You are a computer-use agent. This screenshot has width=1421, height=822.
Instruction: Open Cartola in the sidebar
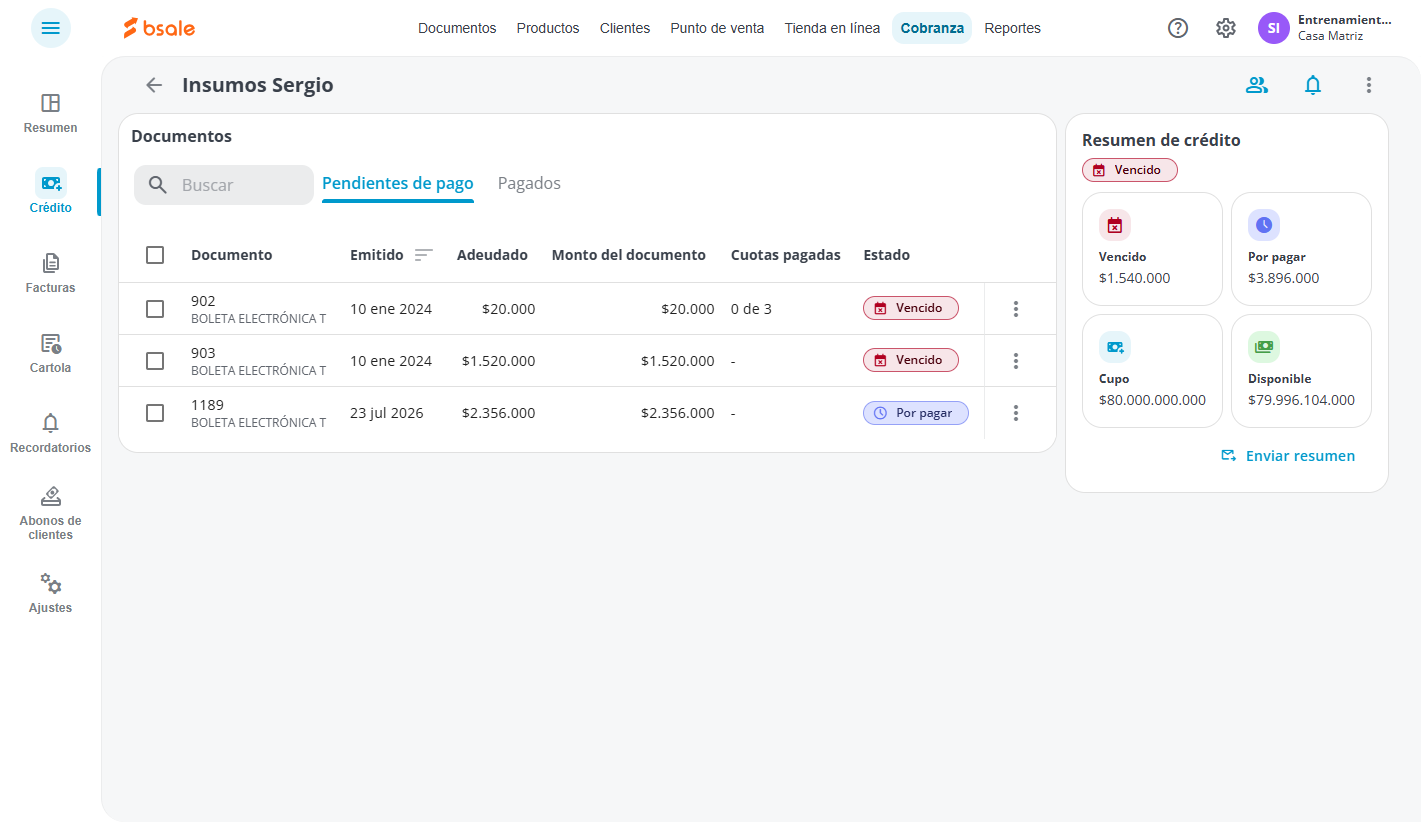[51, 353]
